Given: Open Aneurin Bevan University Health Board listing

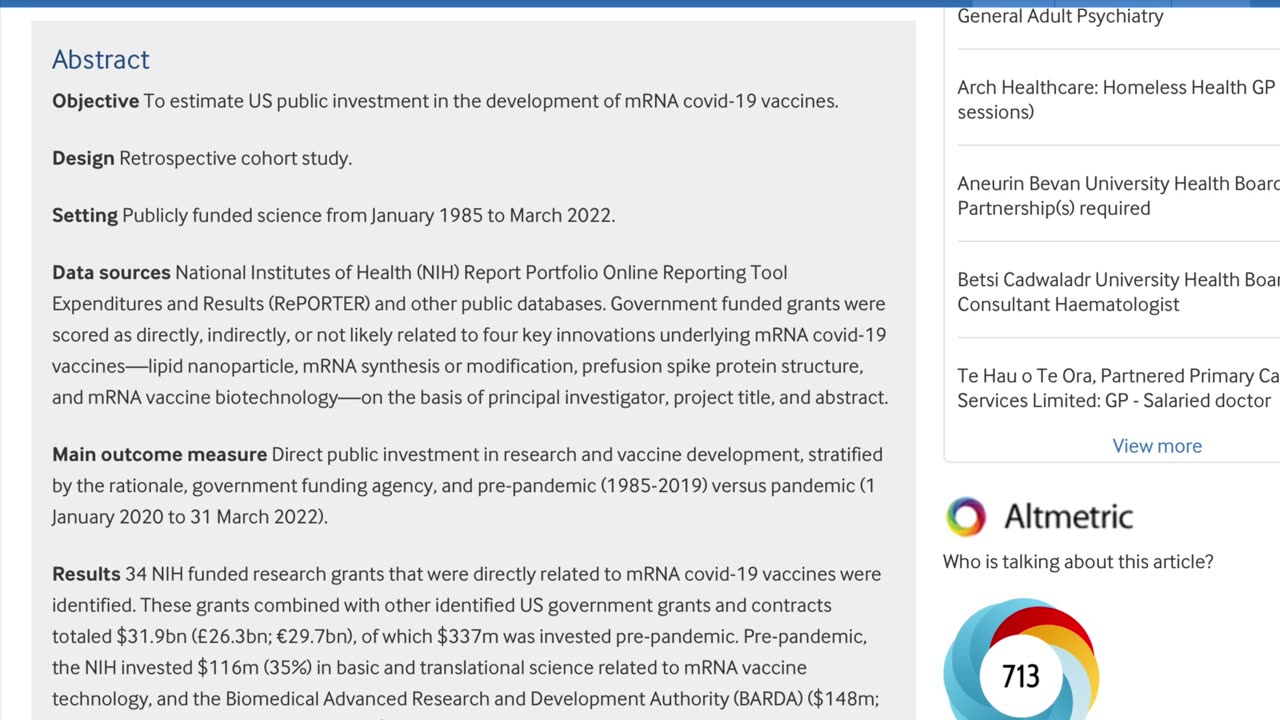Looking at the screenshot, I should [x=1118, y=196].
